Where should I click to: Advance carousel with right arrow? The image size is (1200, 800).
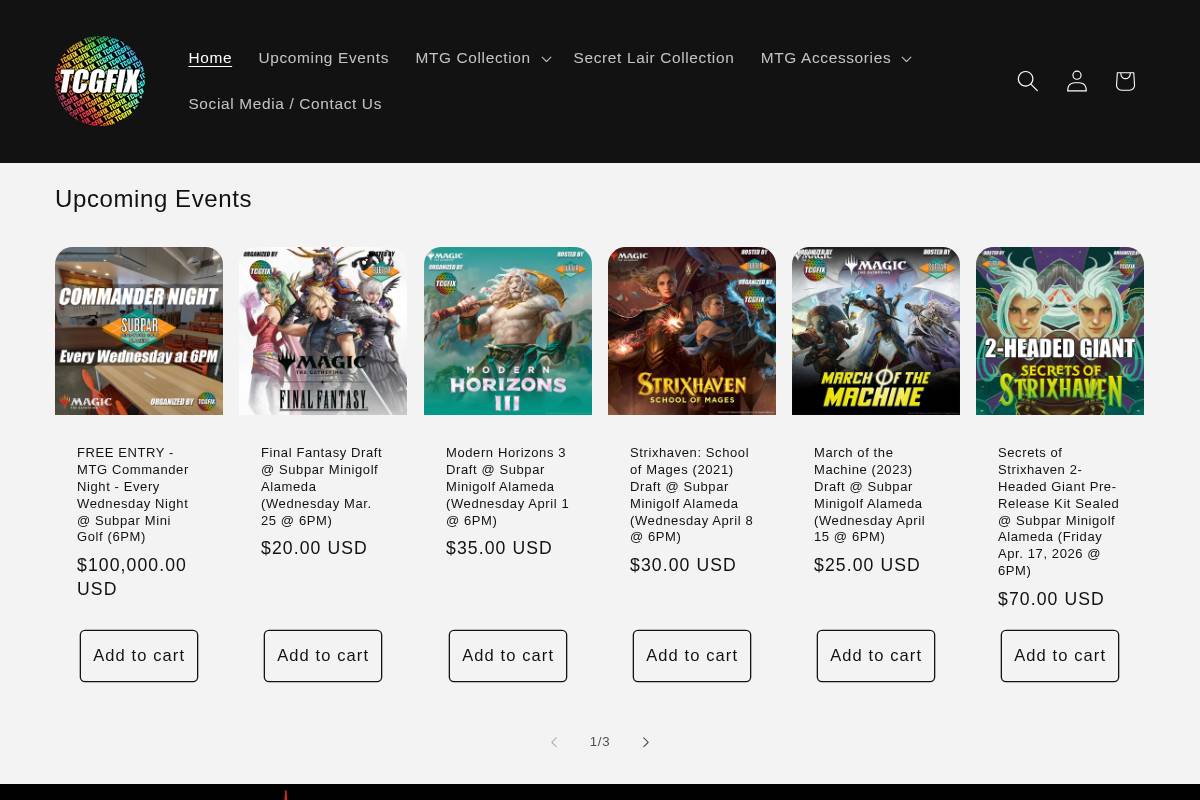[x=645, y=742]
